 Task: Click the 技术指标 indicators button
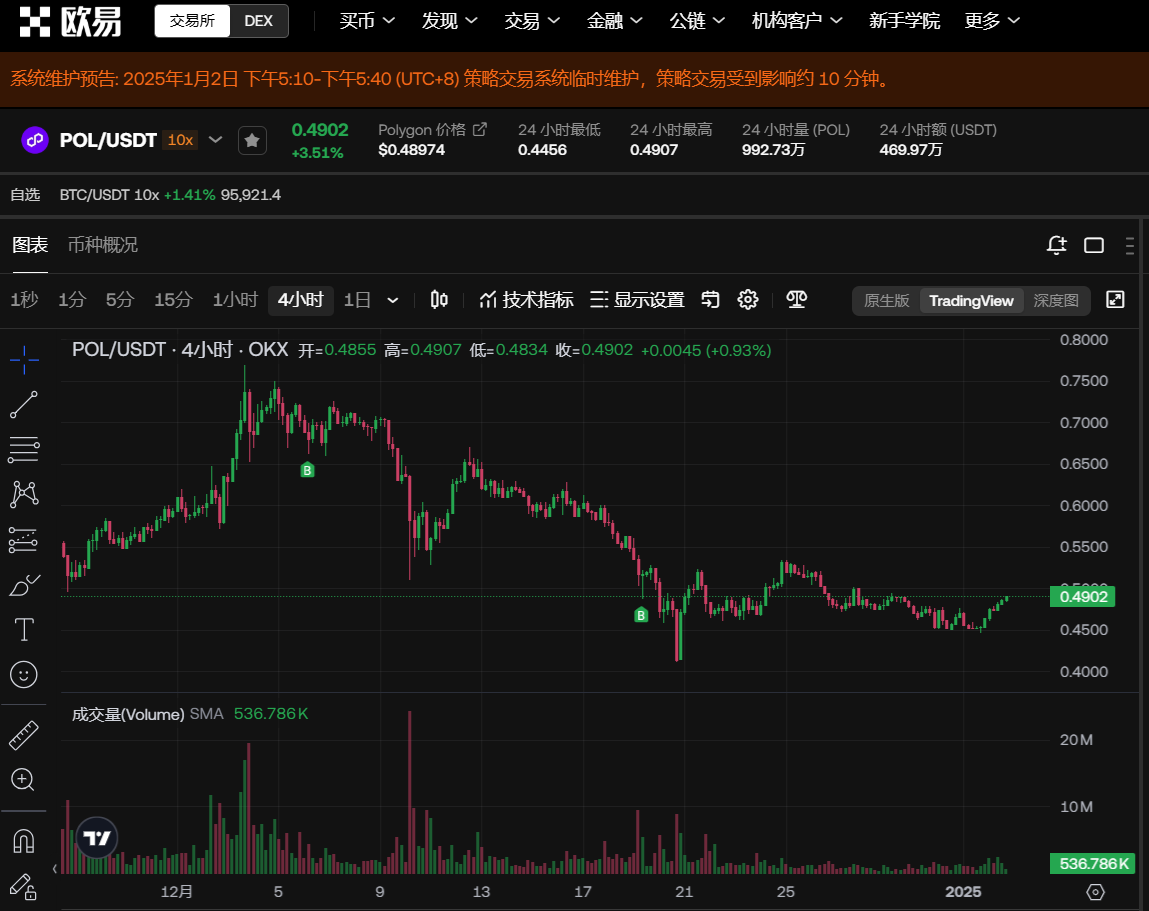pos(526,300)
